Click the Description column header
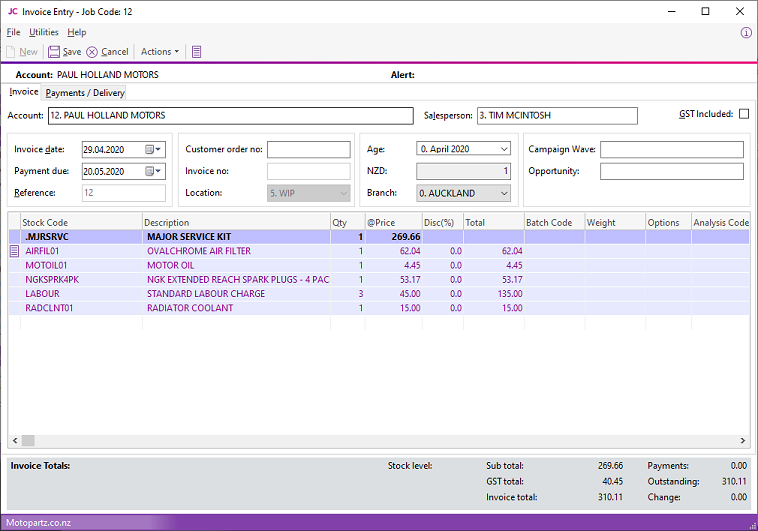The width and height of the screenshot is (758, 531). pos(166,223)
